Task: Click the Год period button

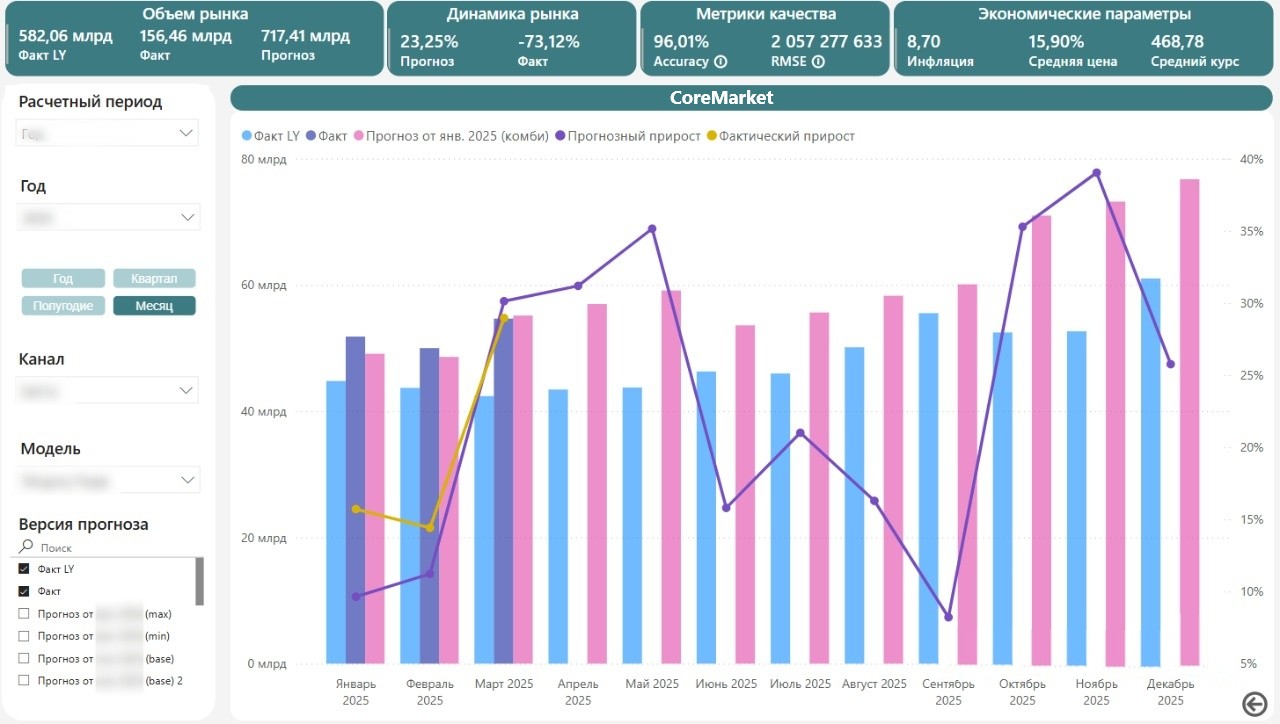Action: click(63, 277)
